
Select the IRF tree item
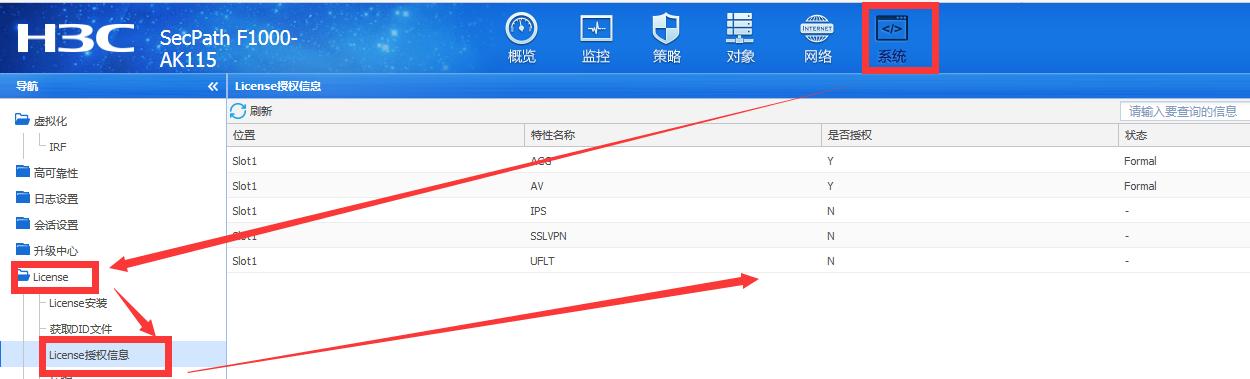[58, 147]
